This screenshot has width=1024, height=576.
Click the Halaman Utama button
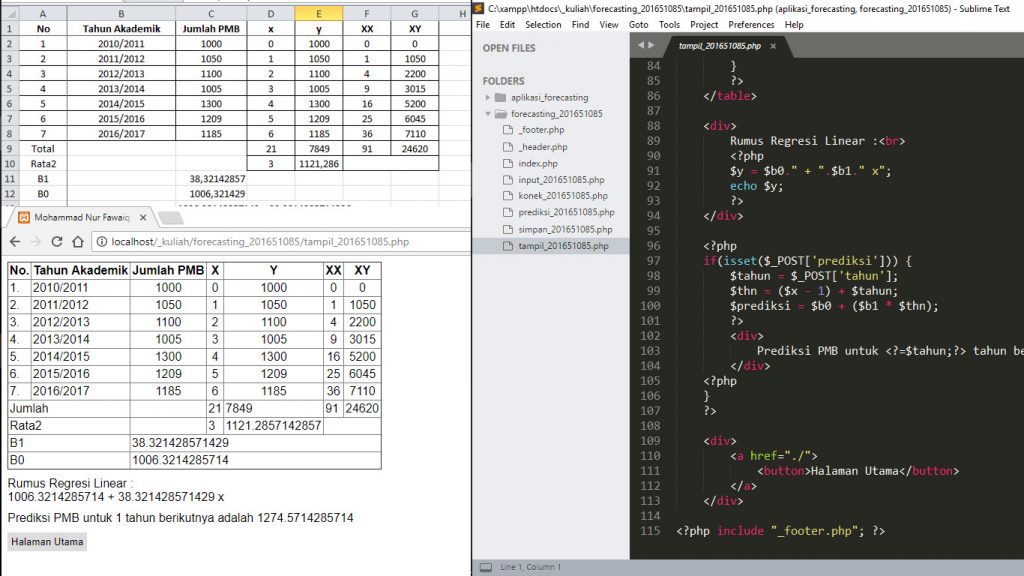click(47, 542)
